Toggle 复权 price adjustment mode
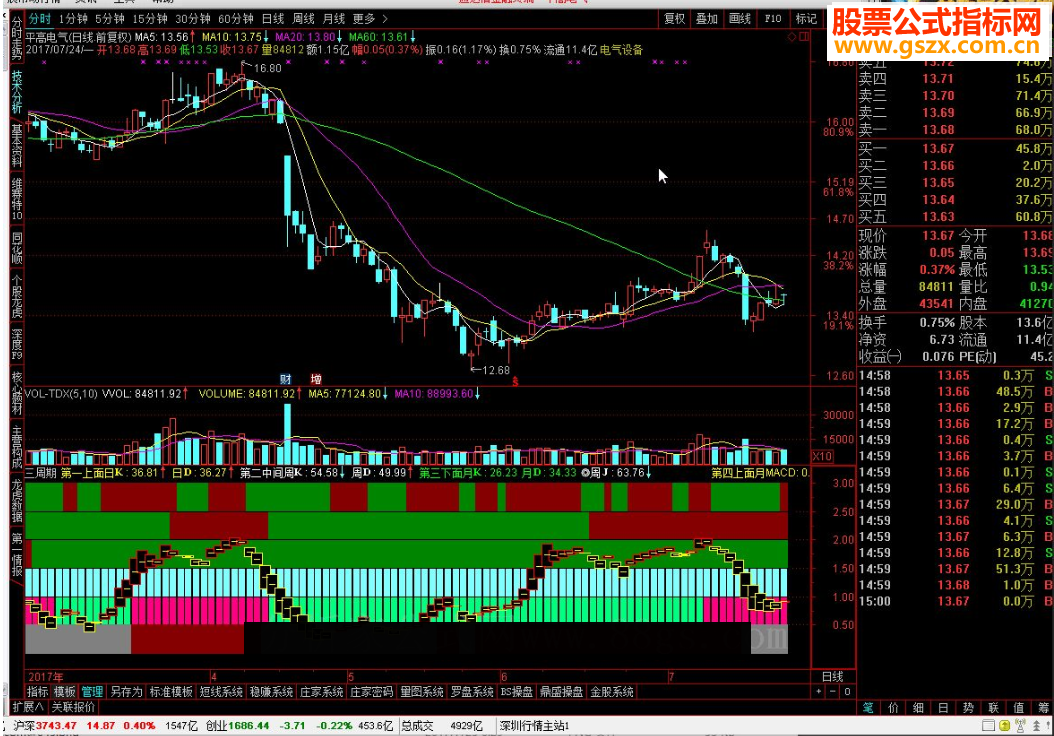The width and height of the screenshot is (1054, 736). [674, 18]
